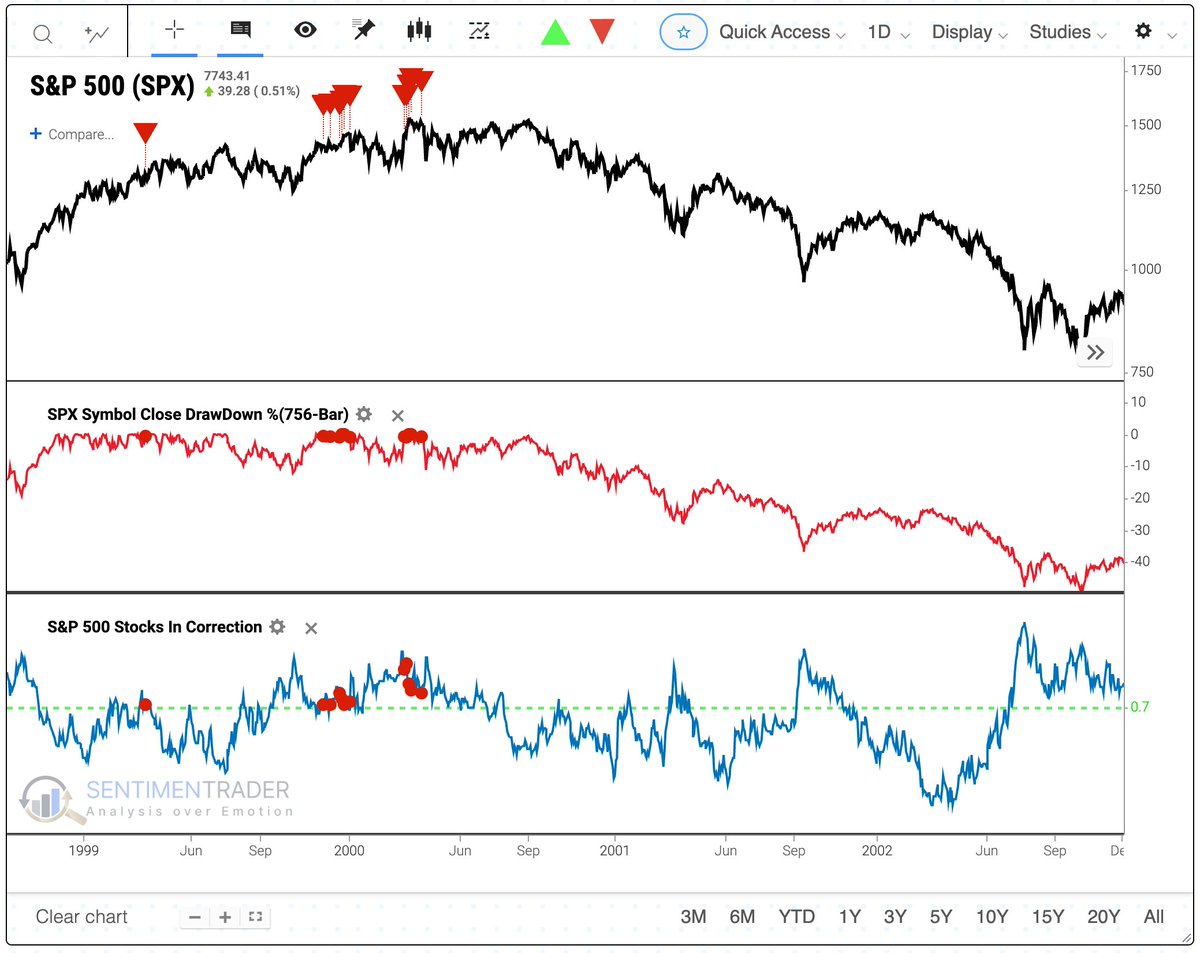Open settings for Stocks In Correction study
1200x953 pixels.
pos(277,627)
